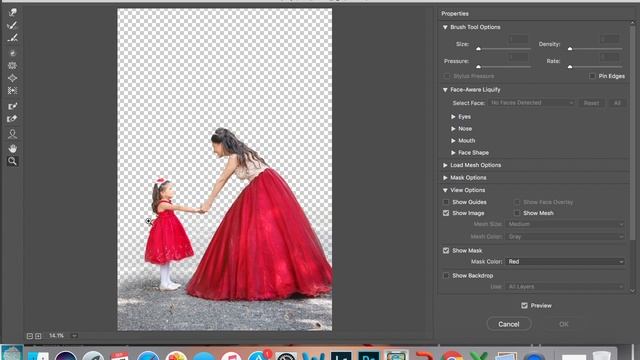Click the Pressure value field
Screen dimensions: 640x360
click(x=518, y=57)
